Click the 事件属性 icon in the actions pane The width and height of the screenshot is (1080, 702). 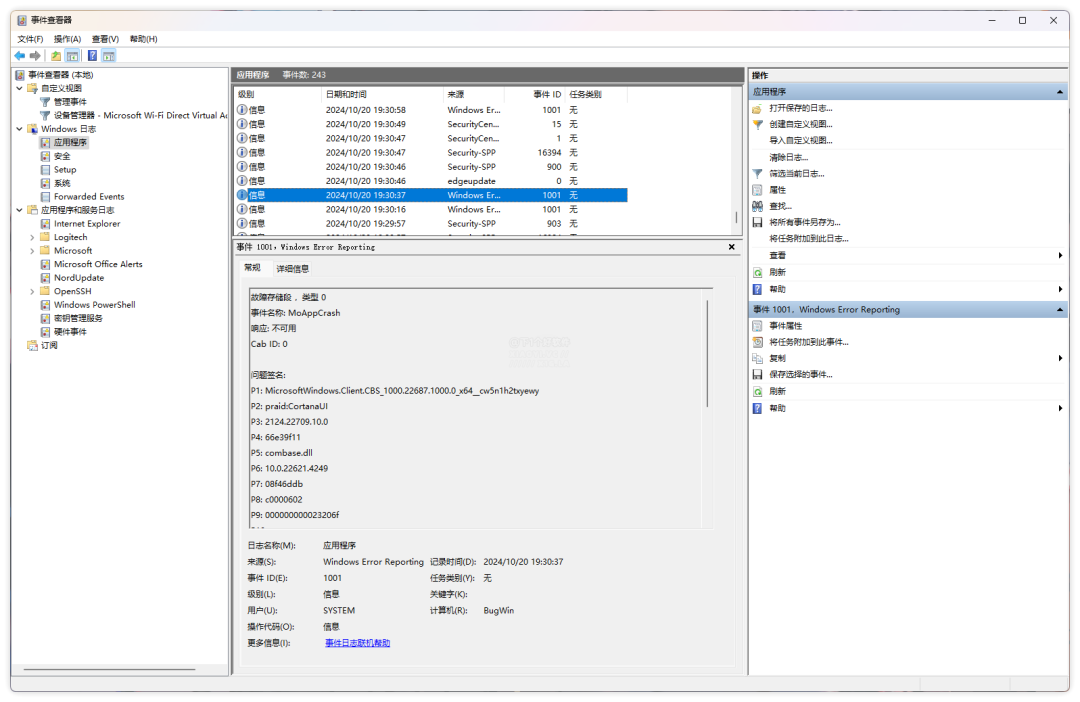point(757,326)
